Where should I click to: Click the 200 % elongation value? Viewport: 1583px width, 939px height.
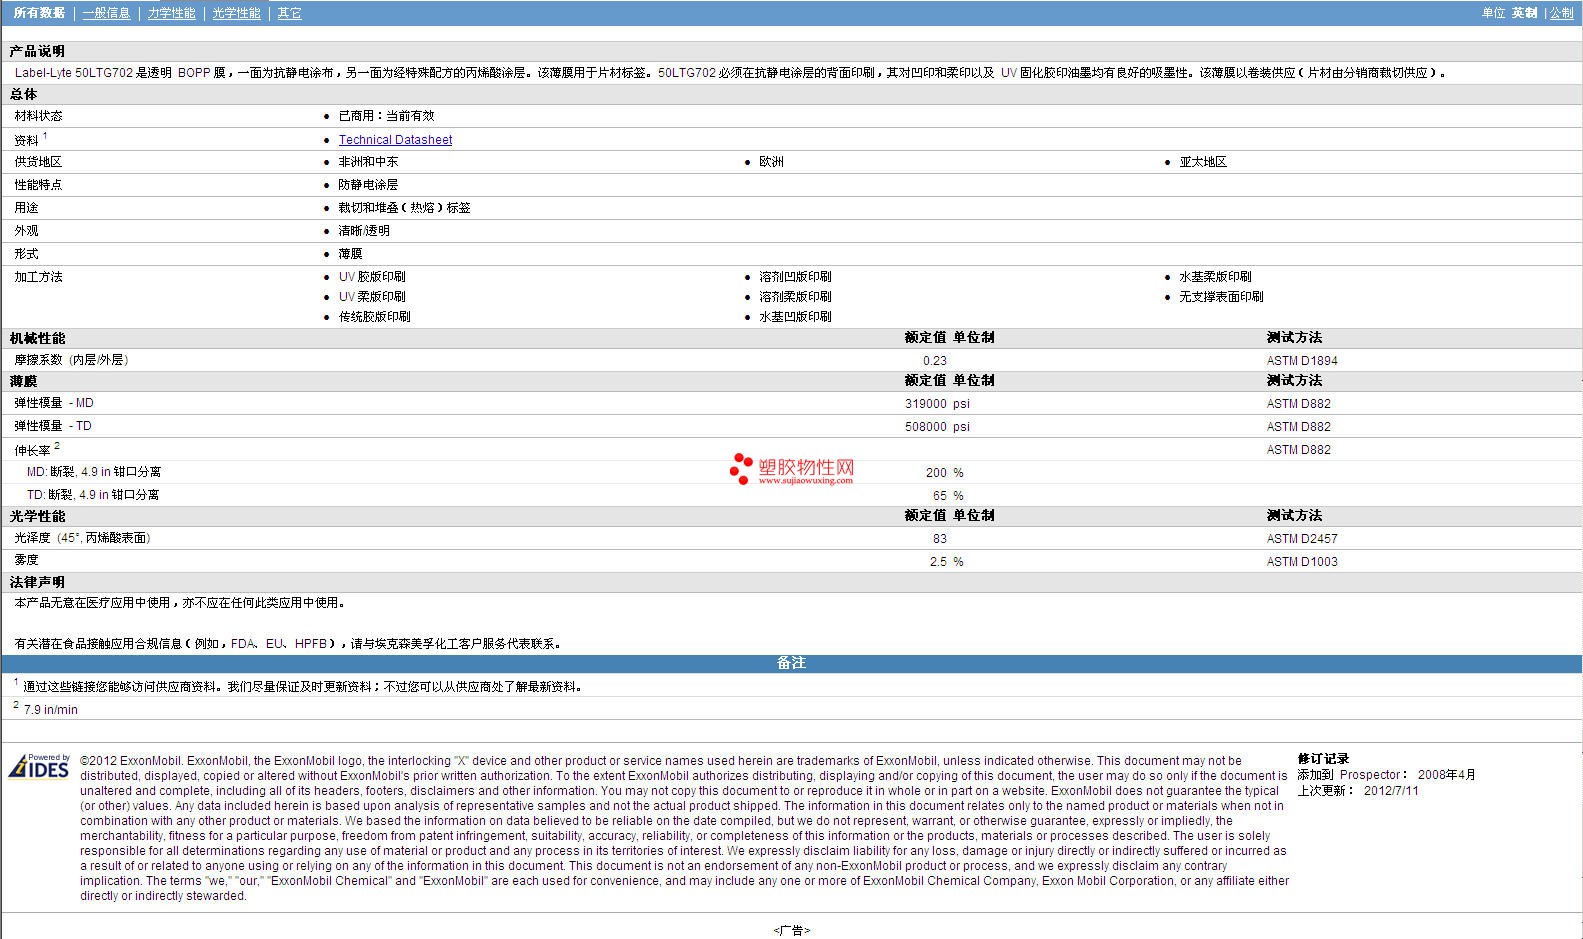click(x=944, y=473)
